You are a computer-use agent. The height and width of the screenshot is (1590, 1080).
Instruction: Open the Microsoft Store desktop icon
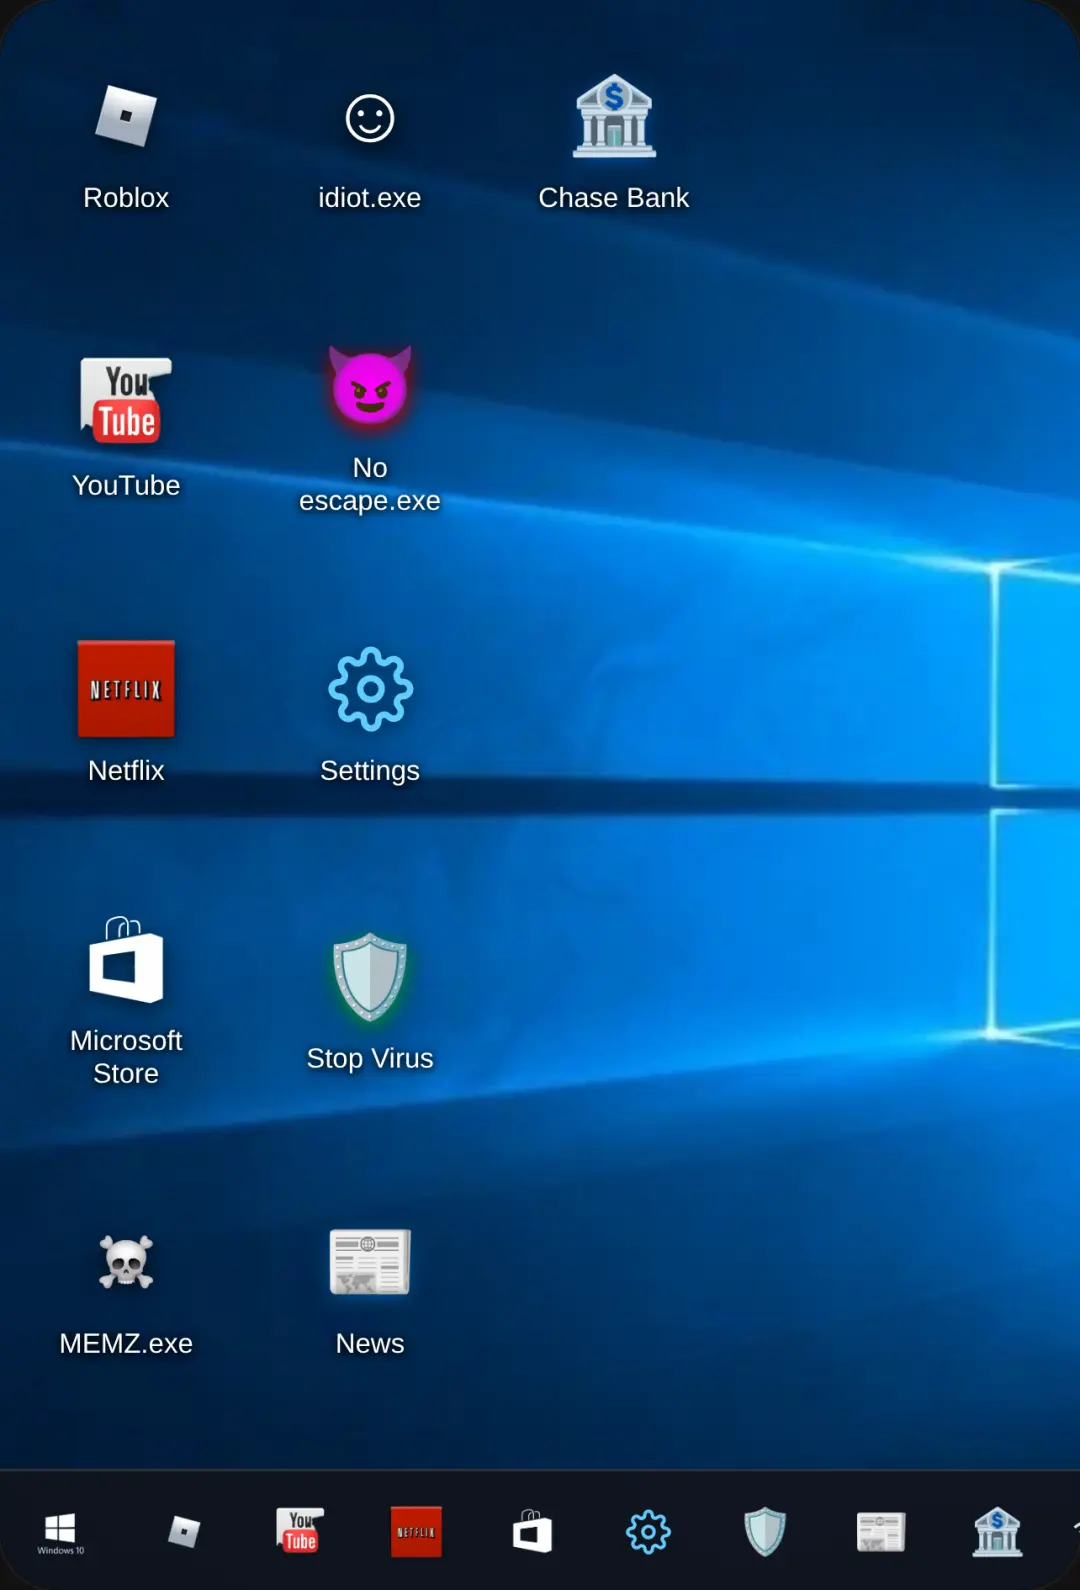126,960
